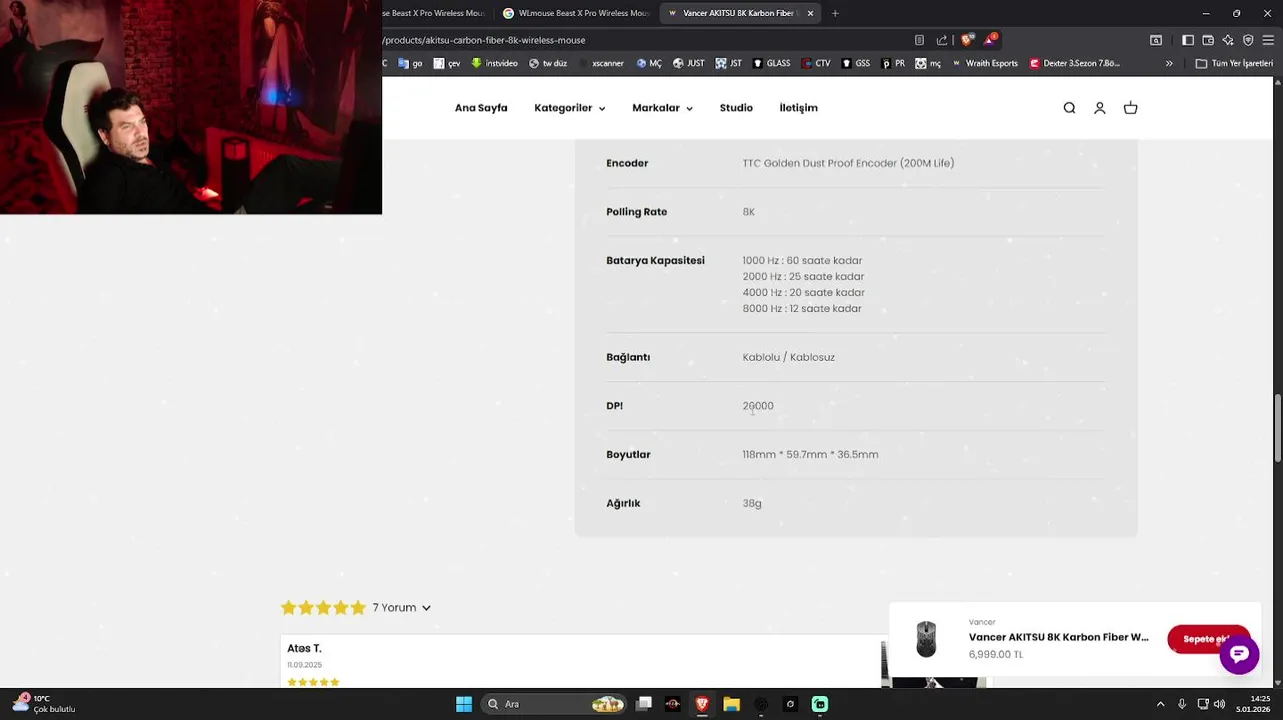Screen dimensions: 1283x720
Task: Open the İletişim contact page
Action: tap(798, 108)
